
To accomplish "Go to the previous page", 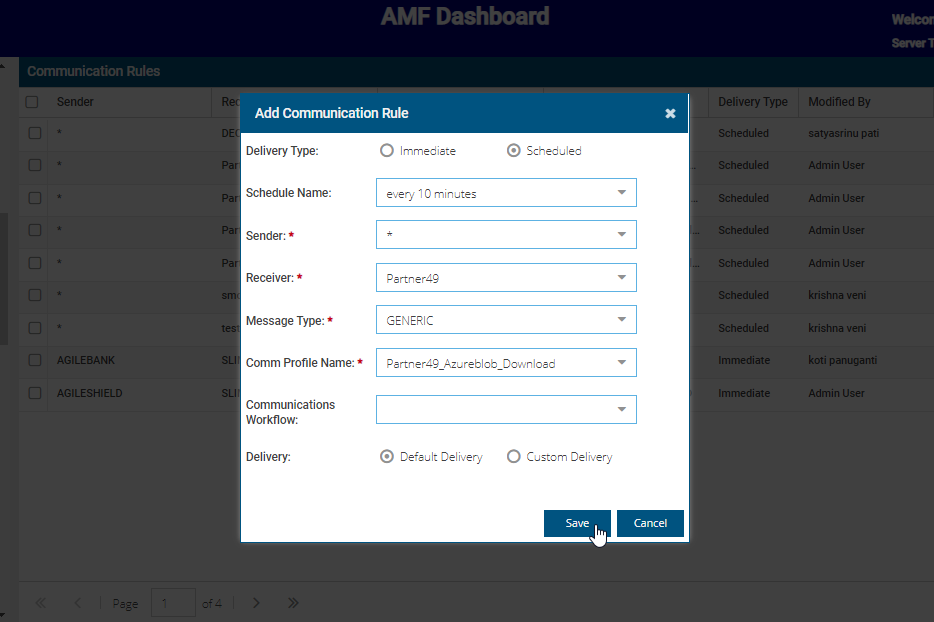I will [78, 603].
